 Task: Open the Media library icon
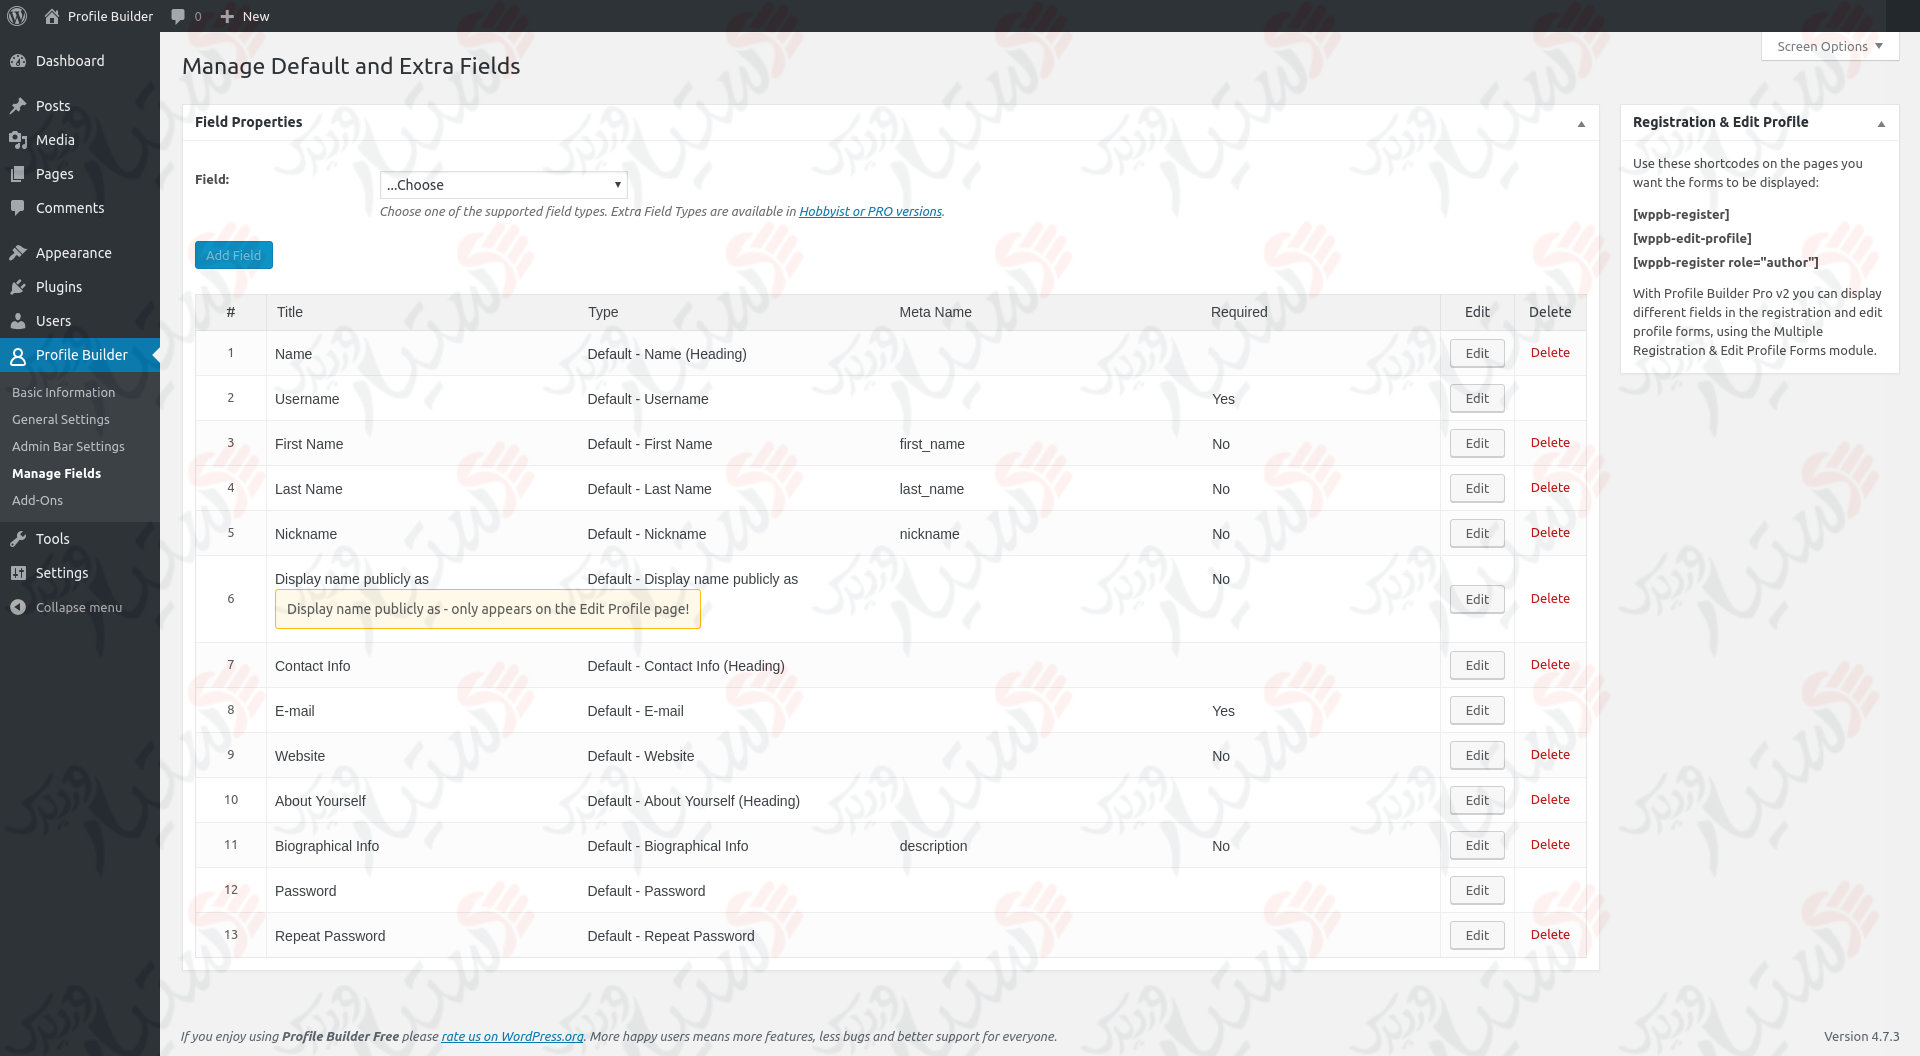pos(20,140)
